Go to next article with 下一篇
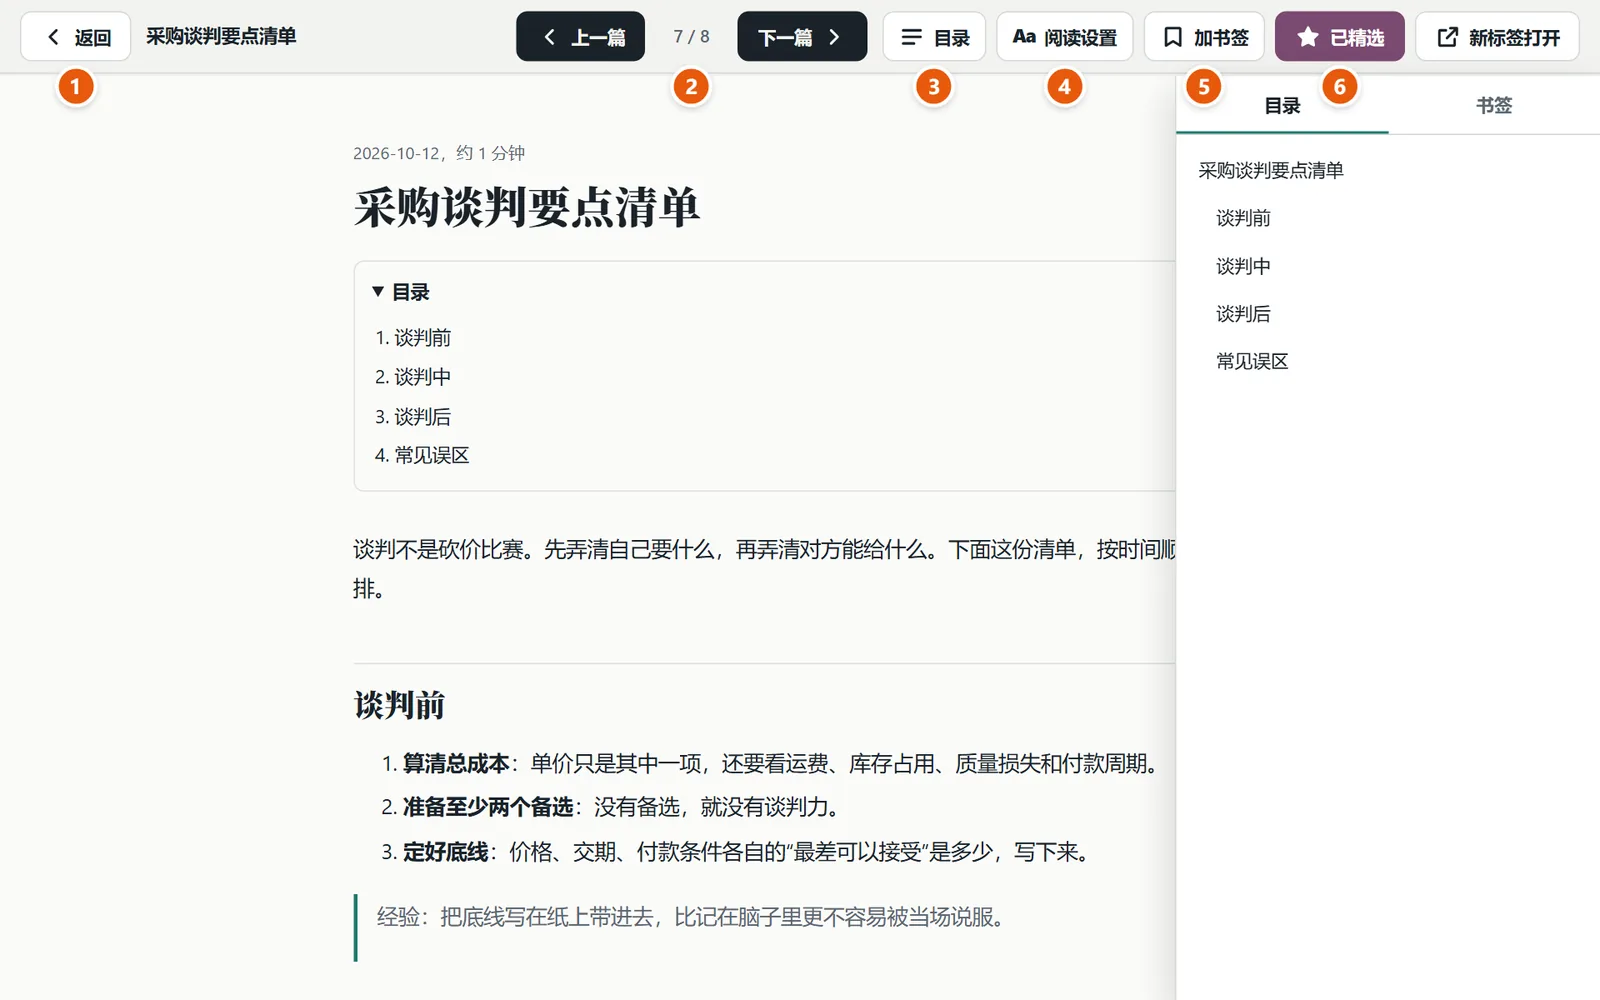 [x=802, y=37]
